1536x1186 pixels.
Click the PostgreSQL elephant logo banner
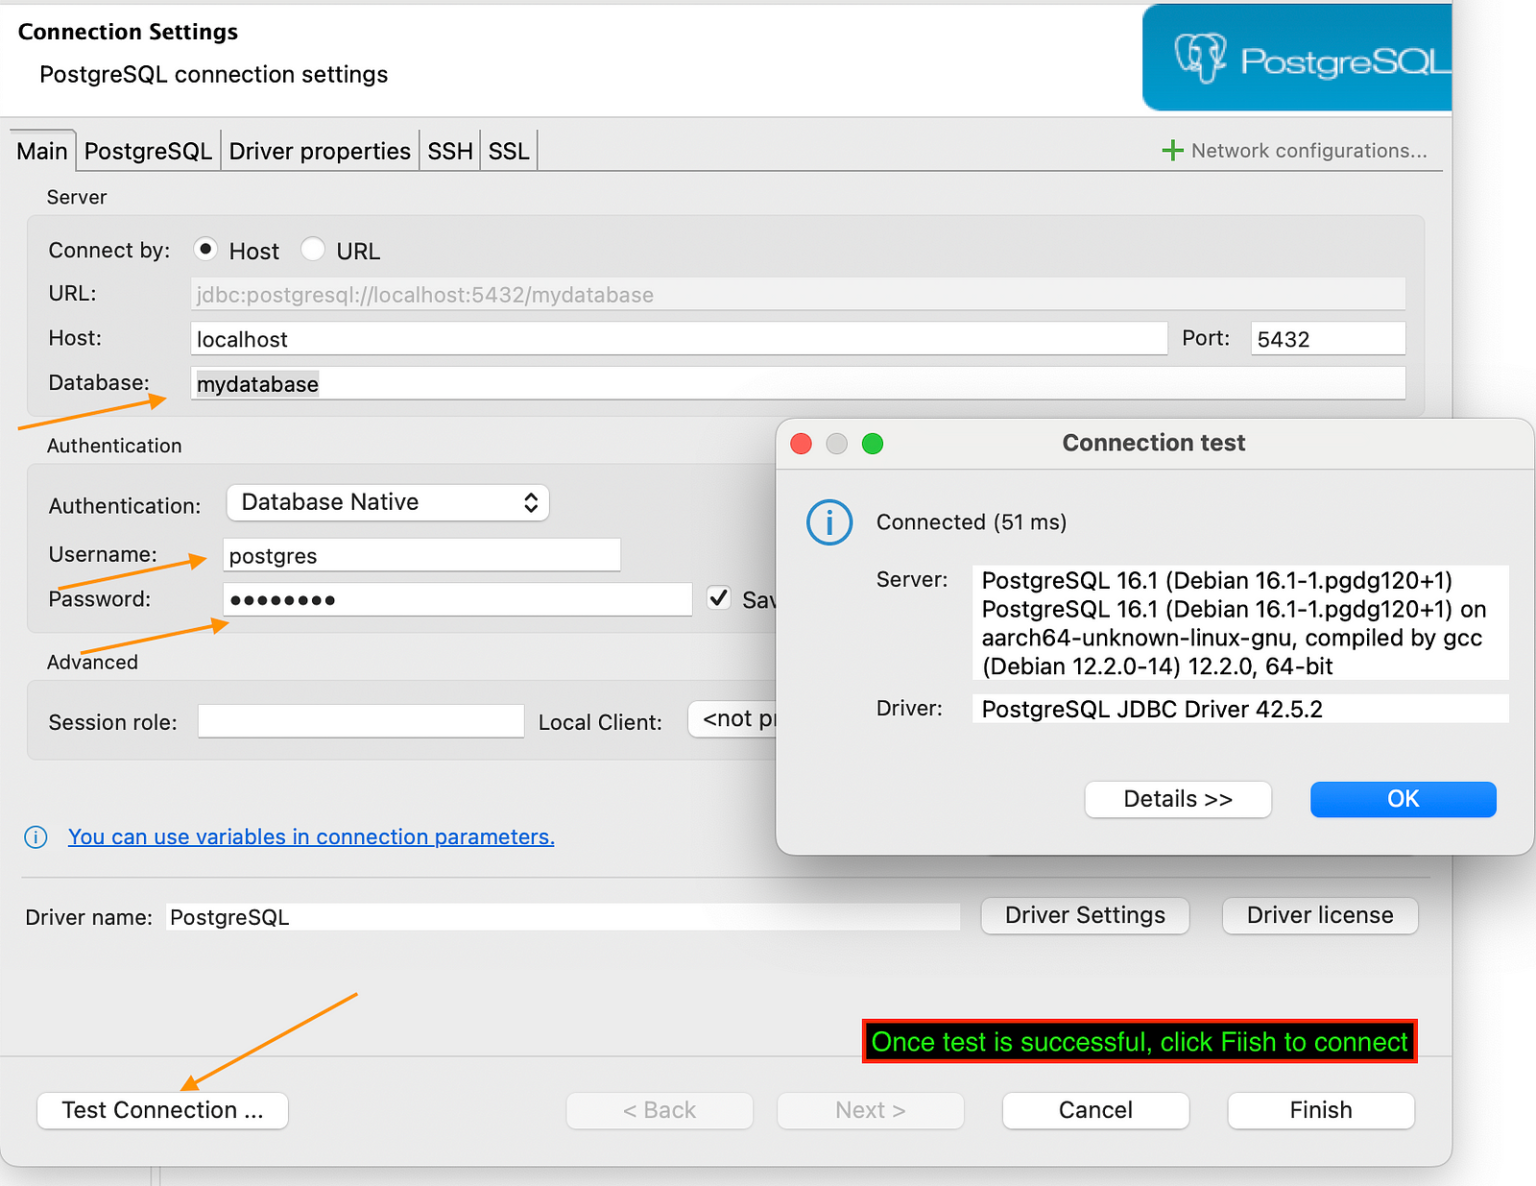point(1296,59)
